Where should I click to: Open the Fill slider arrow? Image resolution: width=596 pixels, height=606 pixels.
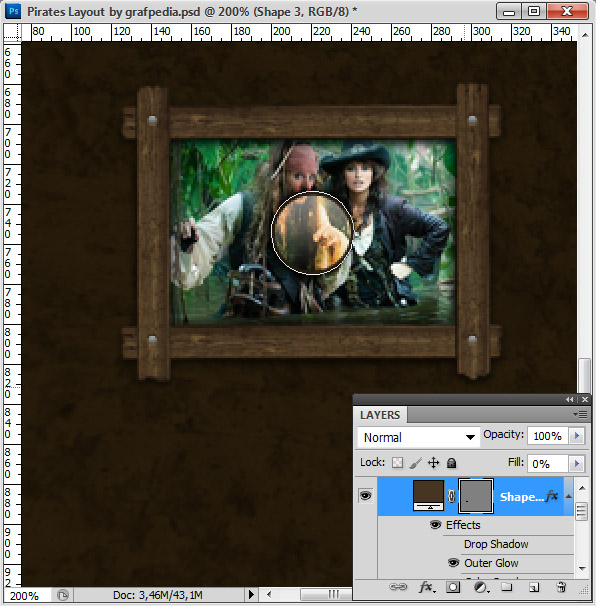click(x=577, y=463)
